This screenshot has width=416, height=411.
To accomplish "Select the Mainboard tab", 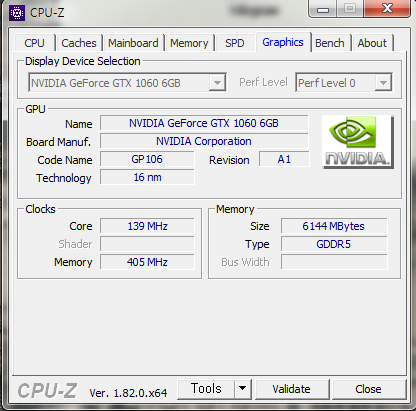I will coord(133,43).
